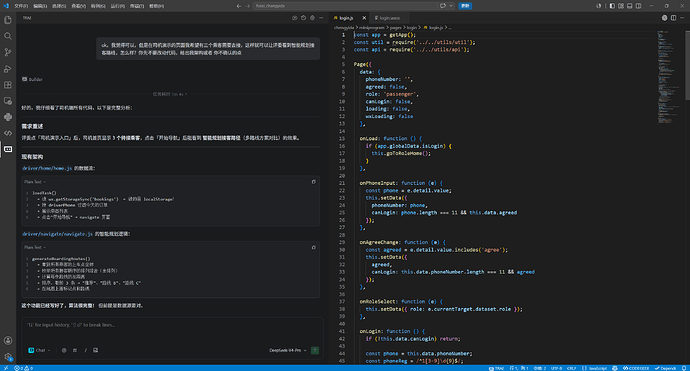The width and height of the screenshot is (690, 371).
Task: Toggle the bottom panel layout button
Action: click(629, 6)
